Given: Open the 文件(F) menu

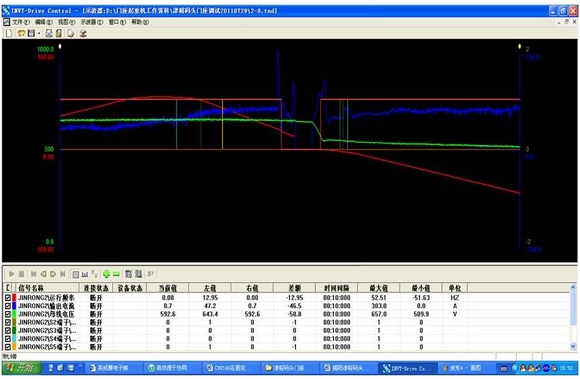Looking at the screenshot, I should [20, 22].
